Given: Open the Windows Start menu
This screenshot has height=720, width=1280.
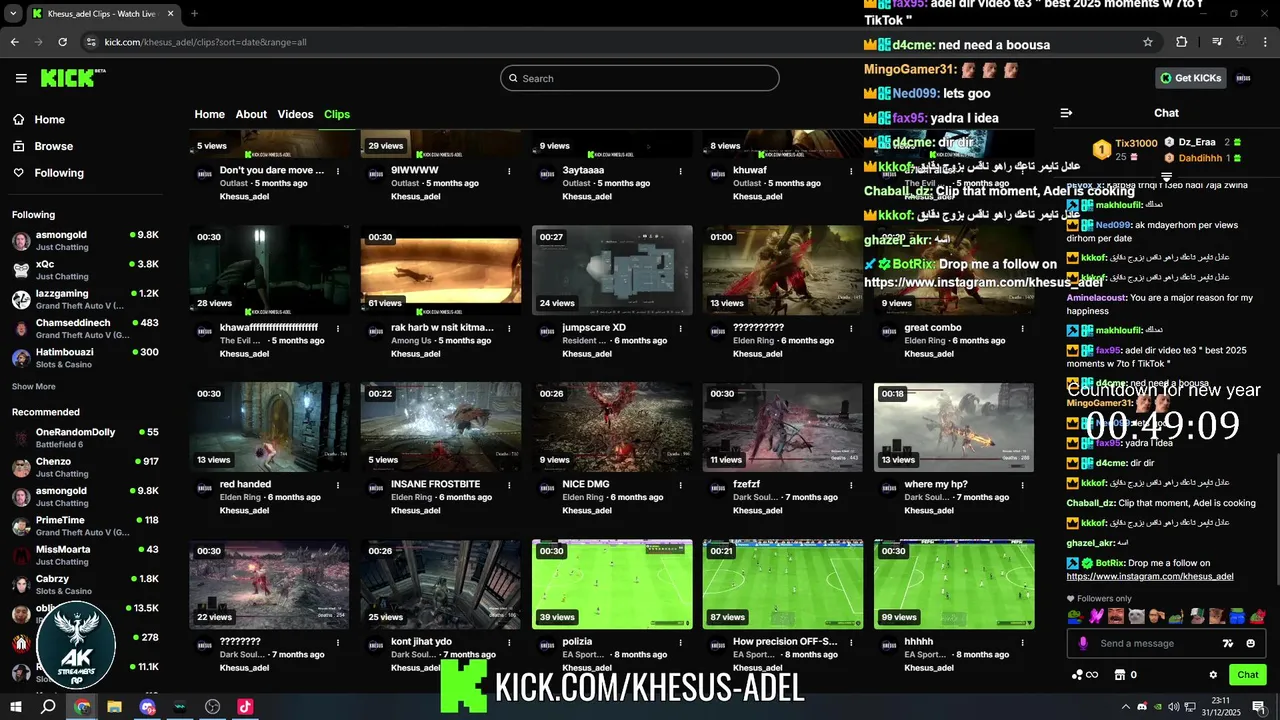Looking at the screenshot, I should pos(16,707).
